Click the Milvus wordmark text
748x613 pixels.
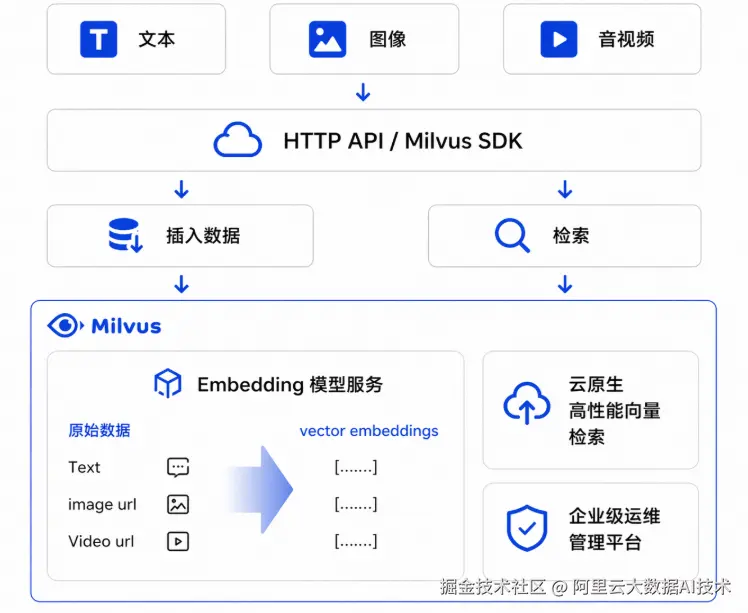coord(126,326)
